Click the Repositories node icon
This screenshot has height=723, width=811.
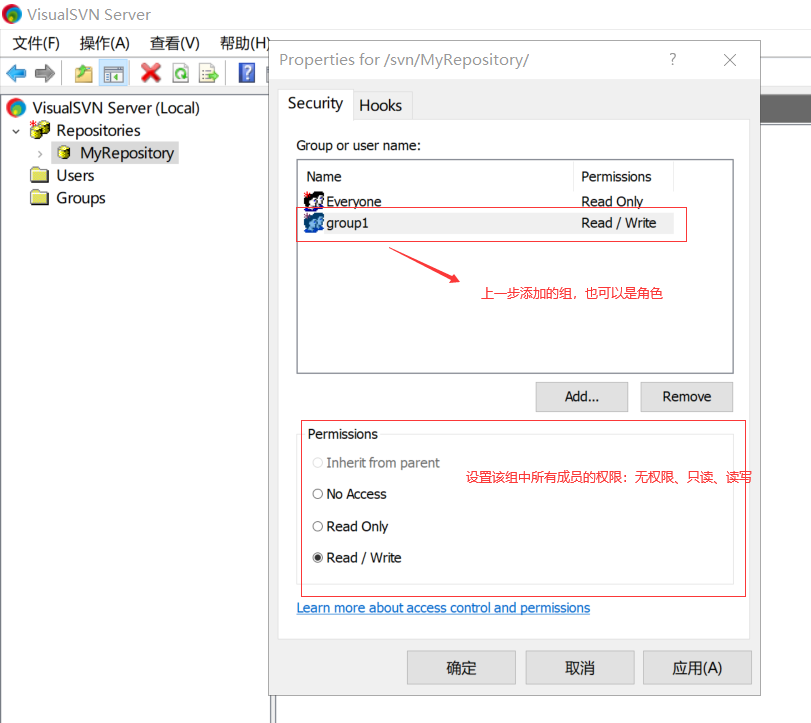pyautogui.click(x=40, y=130)
